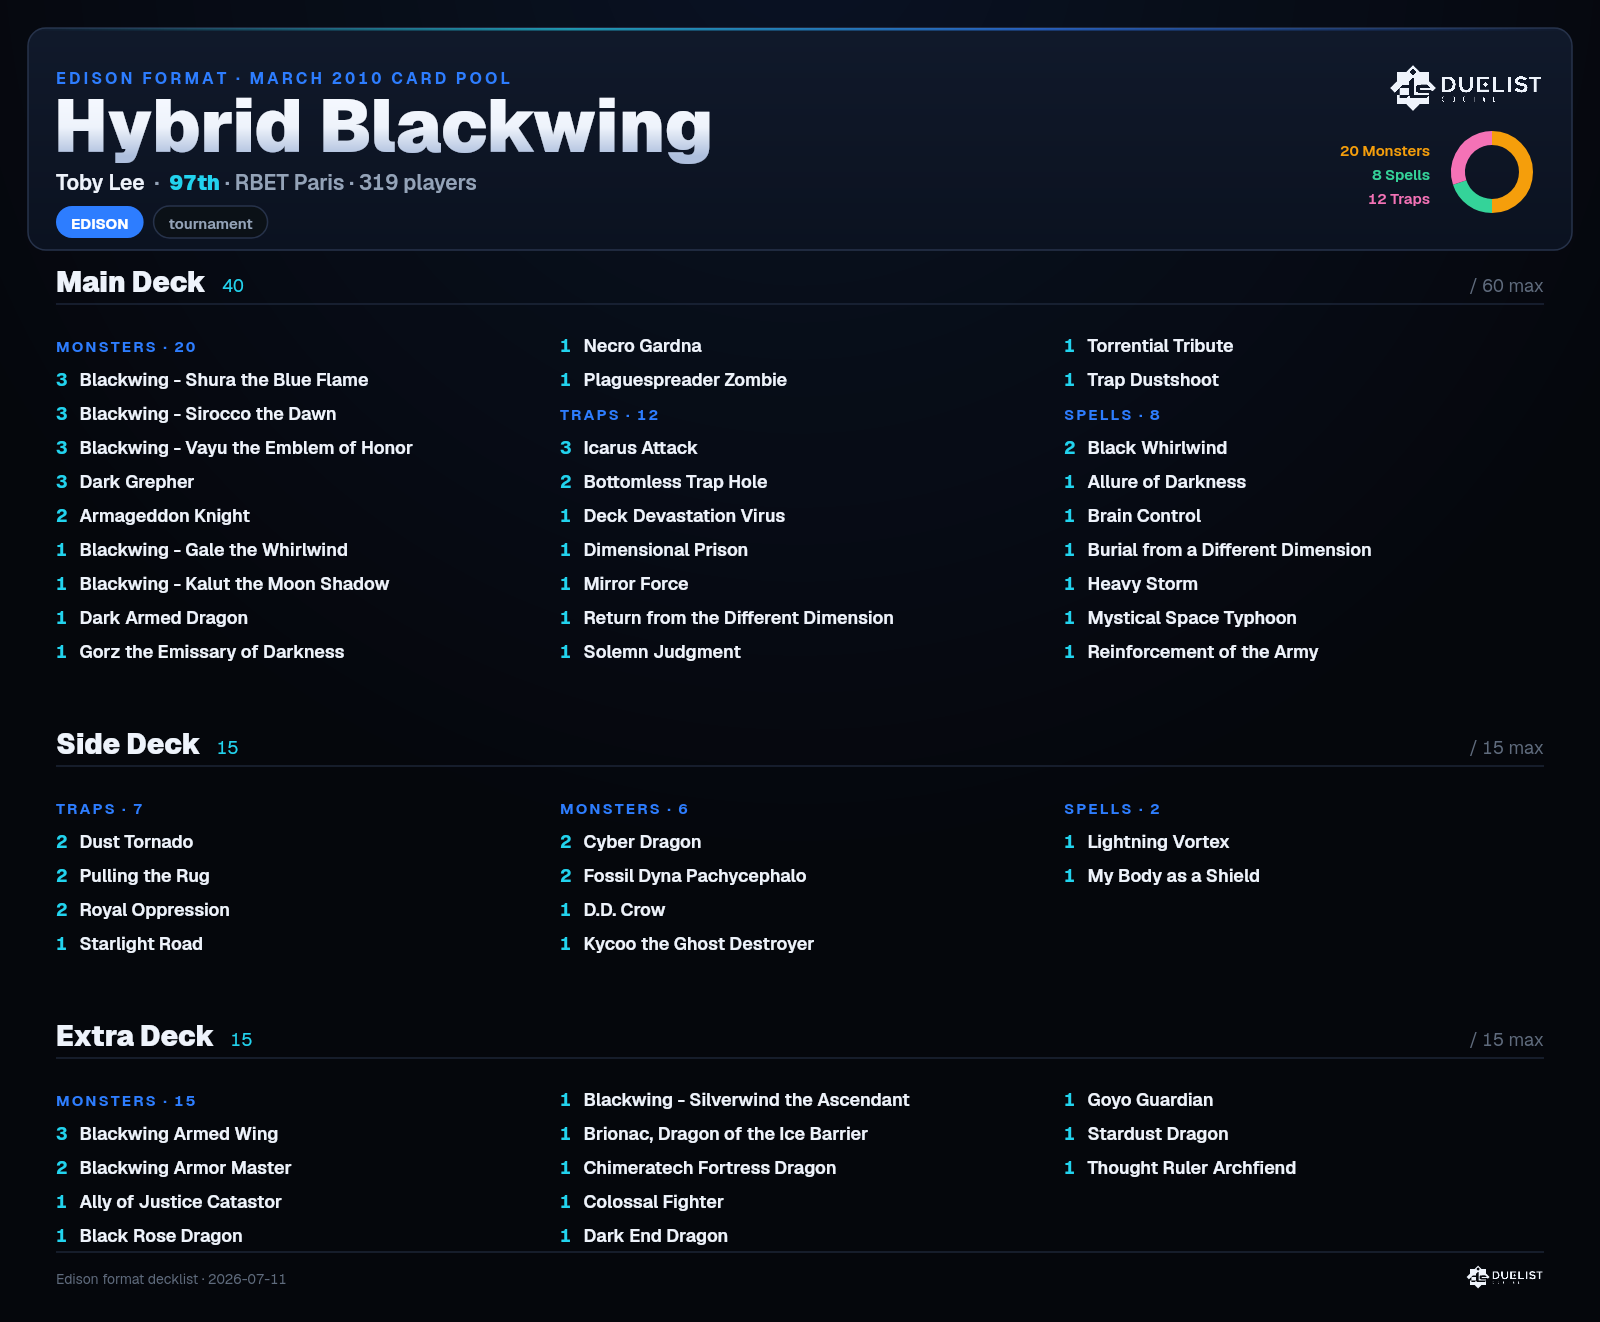Click Heavy Storm in spells list
Screen dimensions: 1600x1322
tap(1142, 584)
